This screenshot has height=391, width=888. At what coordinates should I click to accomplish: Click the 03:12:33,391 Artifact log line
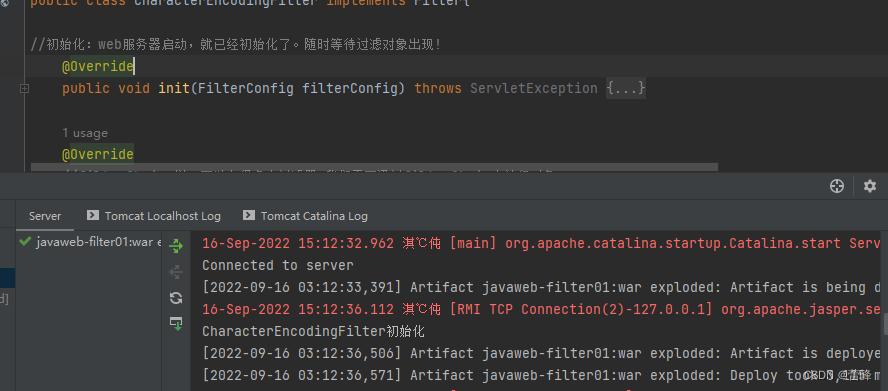(x=541, y=287)
